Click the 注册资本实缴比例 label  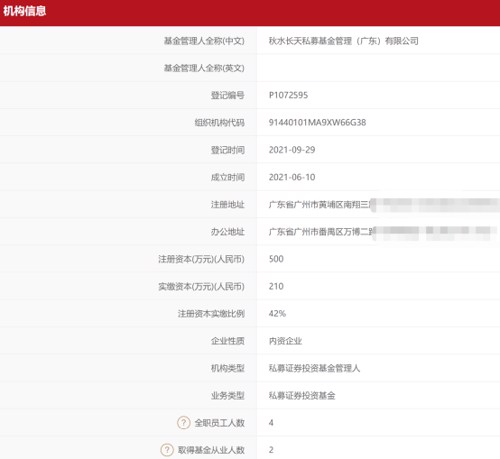211,314
